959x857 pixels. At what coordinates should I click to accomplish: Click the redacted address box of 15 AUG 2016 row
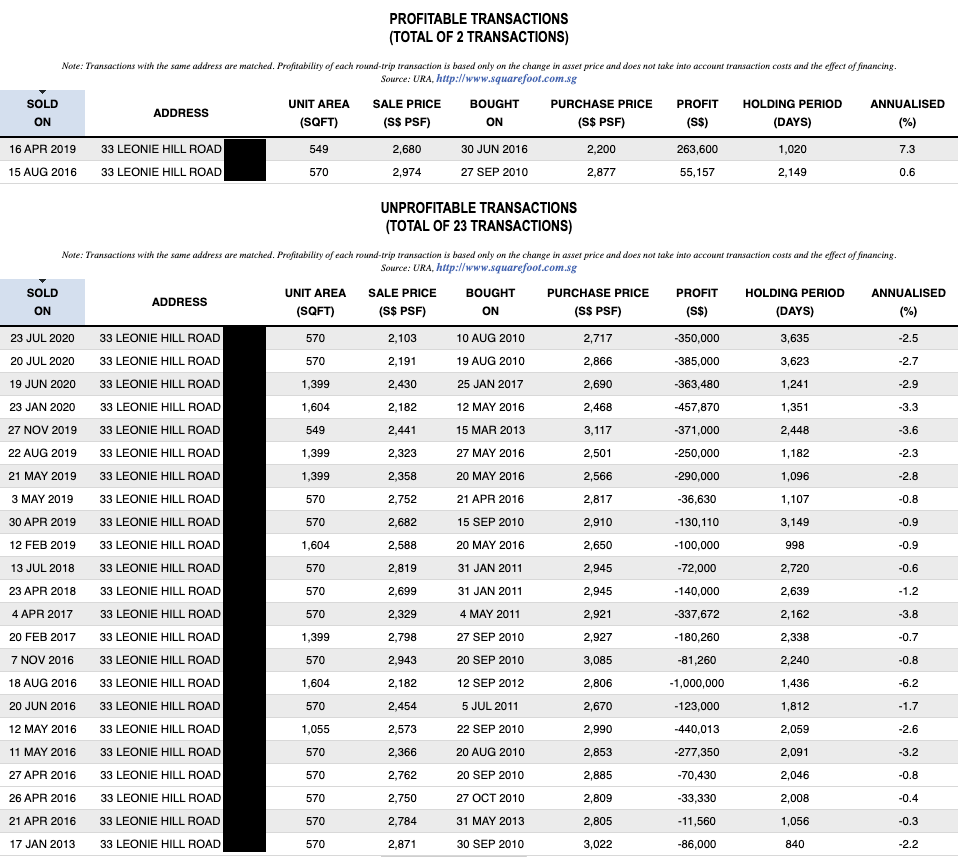(x=245, y=172)
